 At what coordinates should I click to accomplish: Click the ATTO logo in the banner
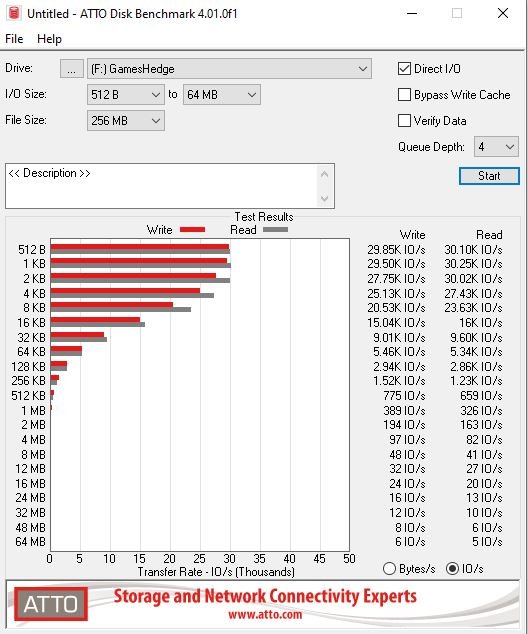51,604
